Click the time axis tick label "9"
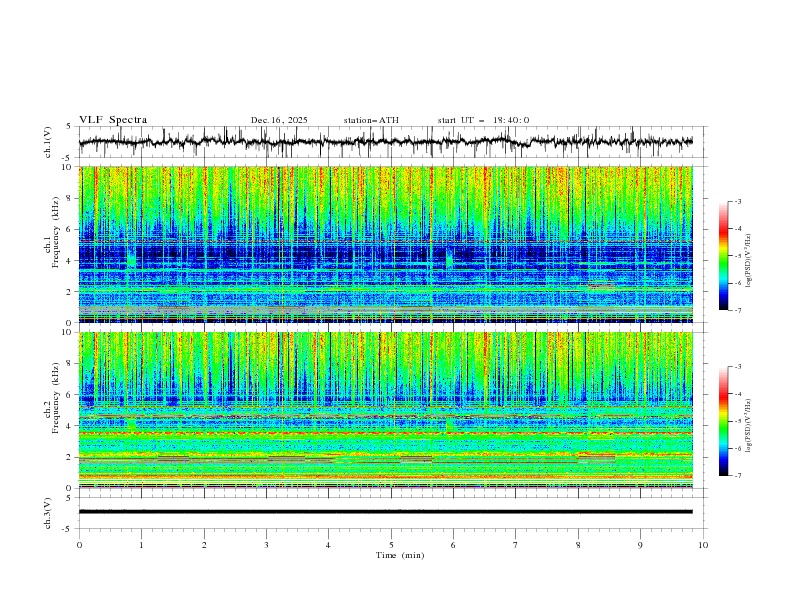792x612 pixels. pyautogui.click(x=640, y=545)
